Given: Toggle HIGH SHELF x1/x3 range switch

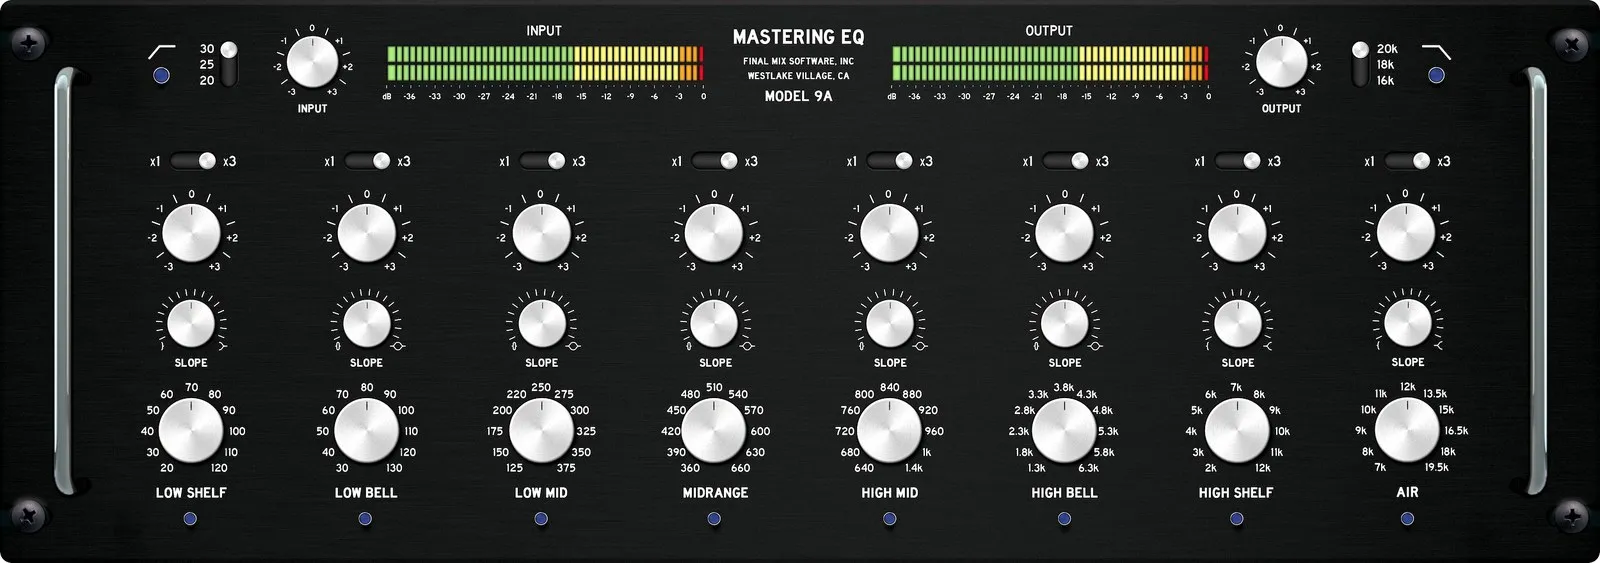Looking at the screenshot, I should pyautogui.click(x=1238, y=161).
